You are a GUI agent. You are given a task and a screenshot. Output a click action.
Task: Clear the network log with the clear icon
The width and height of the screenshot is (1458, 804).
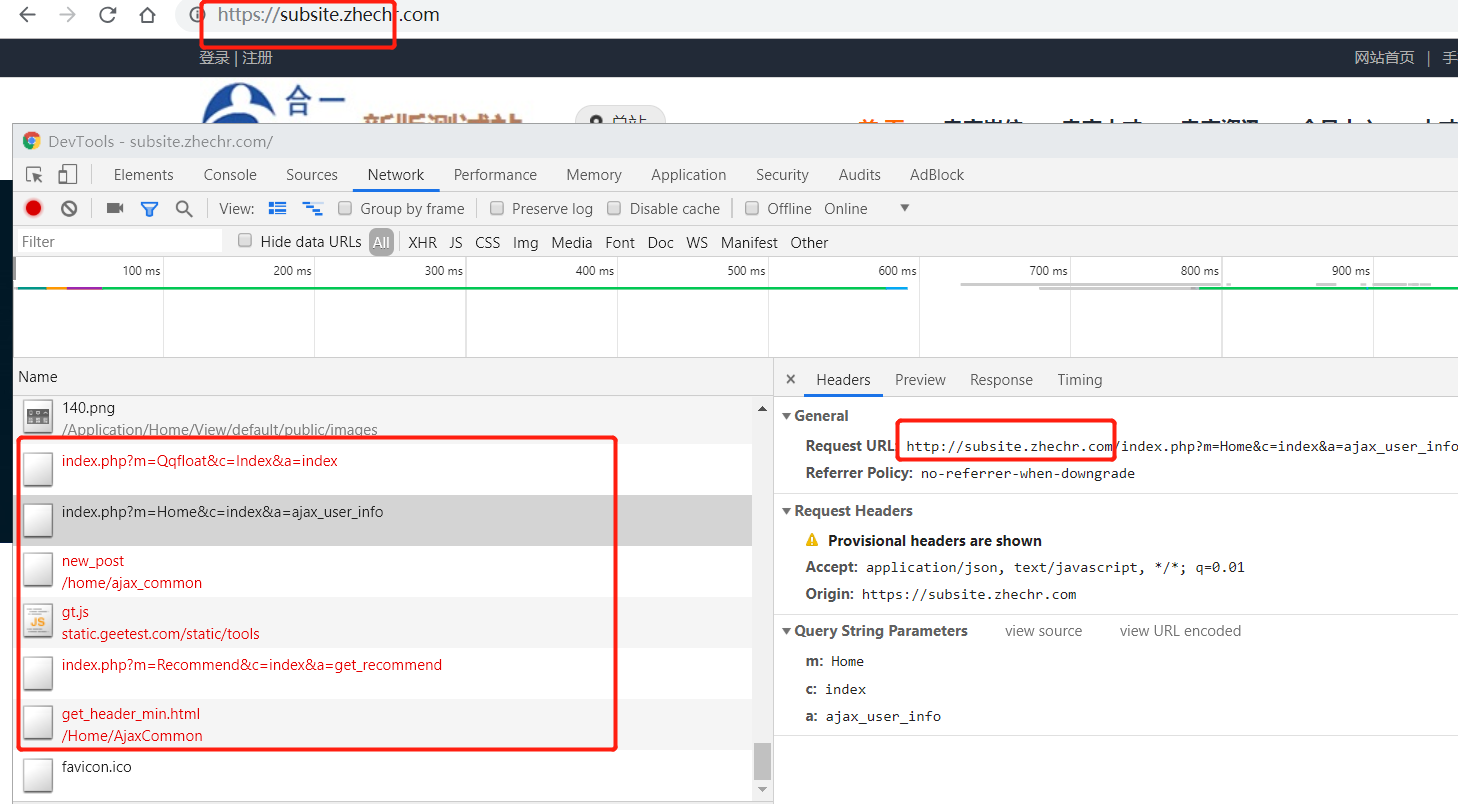point(69,208)
